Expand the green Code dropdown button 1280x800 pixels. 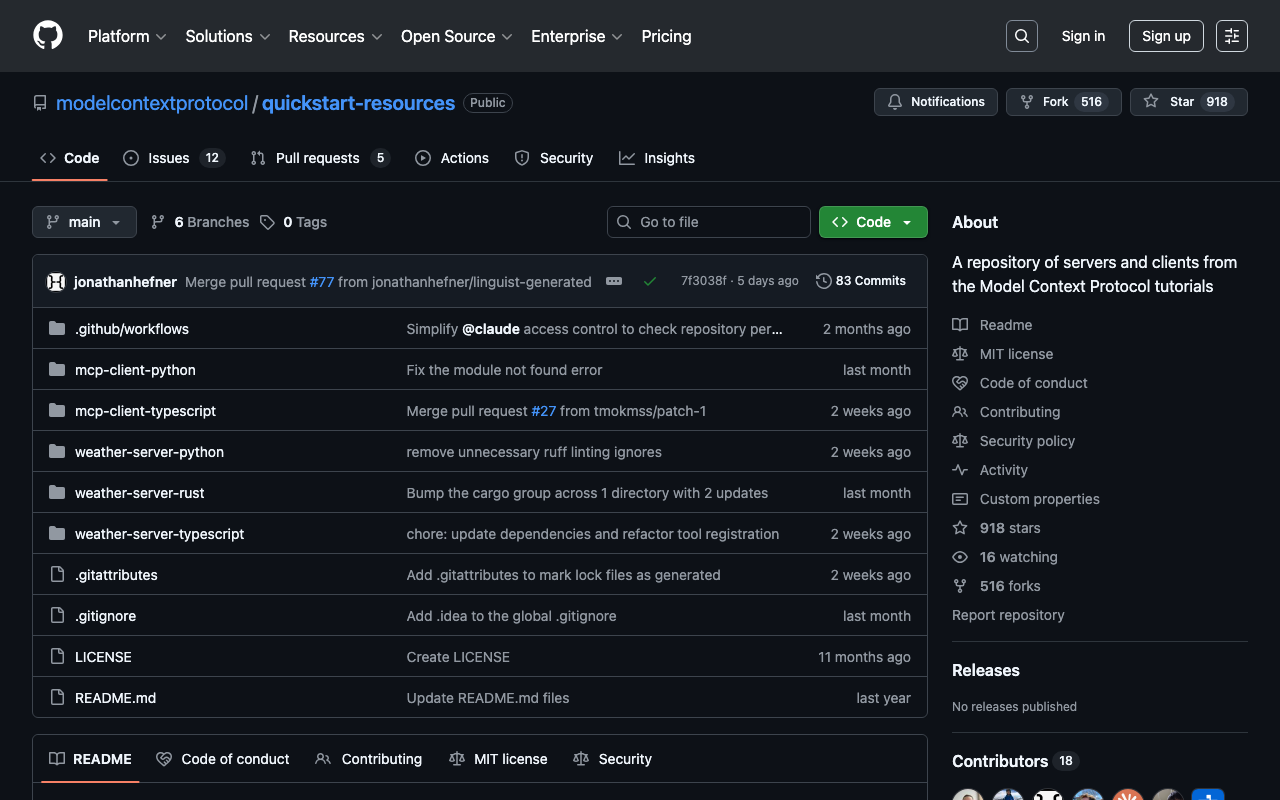tap(873, 222)
